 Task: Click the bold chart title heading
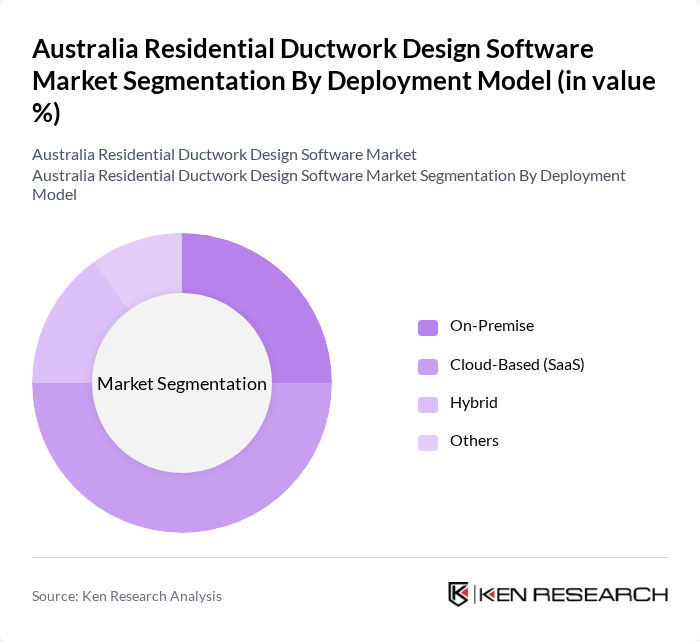point(344,81)
